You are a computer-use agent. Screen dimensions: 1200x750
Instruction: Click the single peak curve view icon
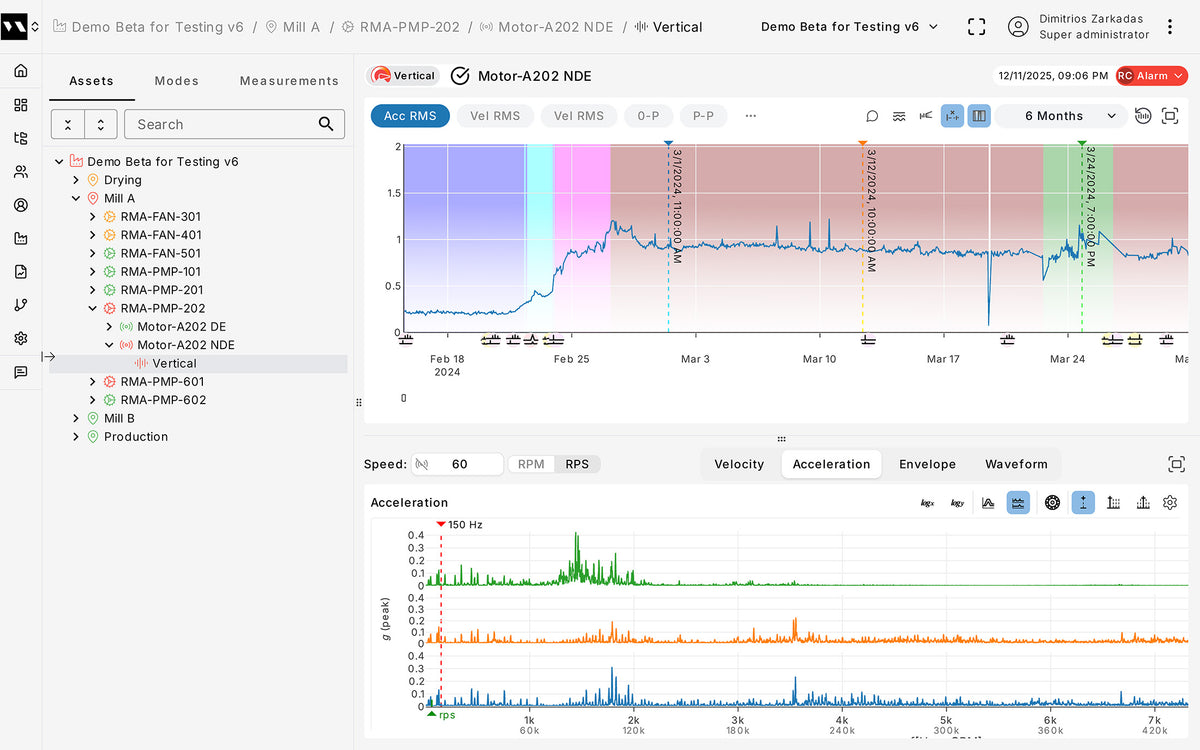tap(988, 503)
